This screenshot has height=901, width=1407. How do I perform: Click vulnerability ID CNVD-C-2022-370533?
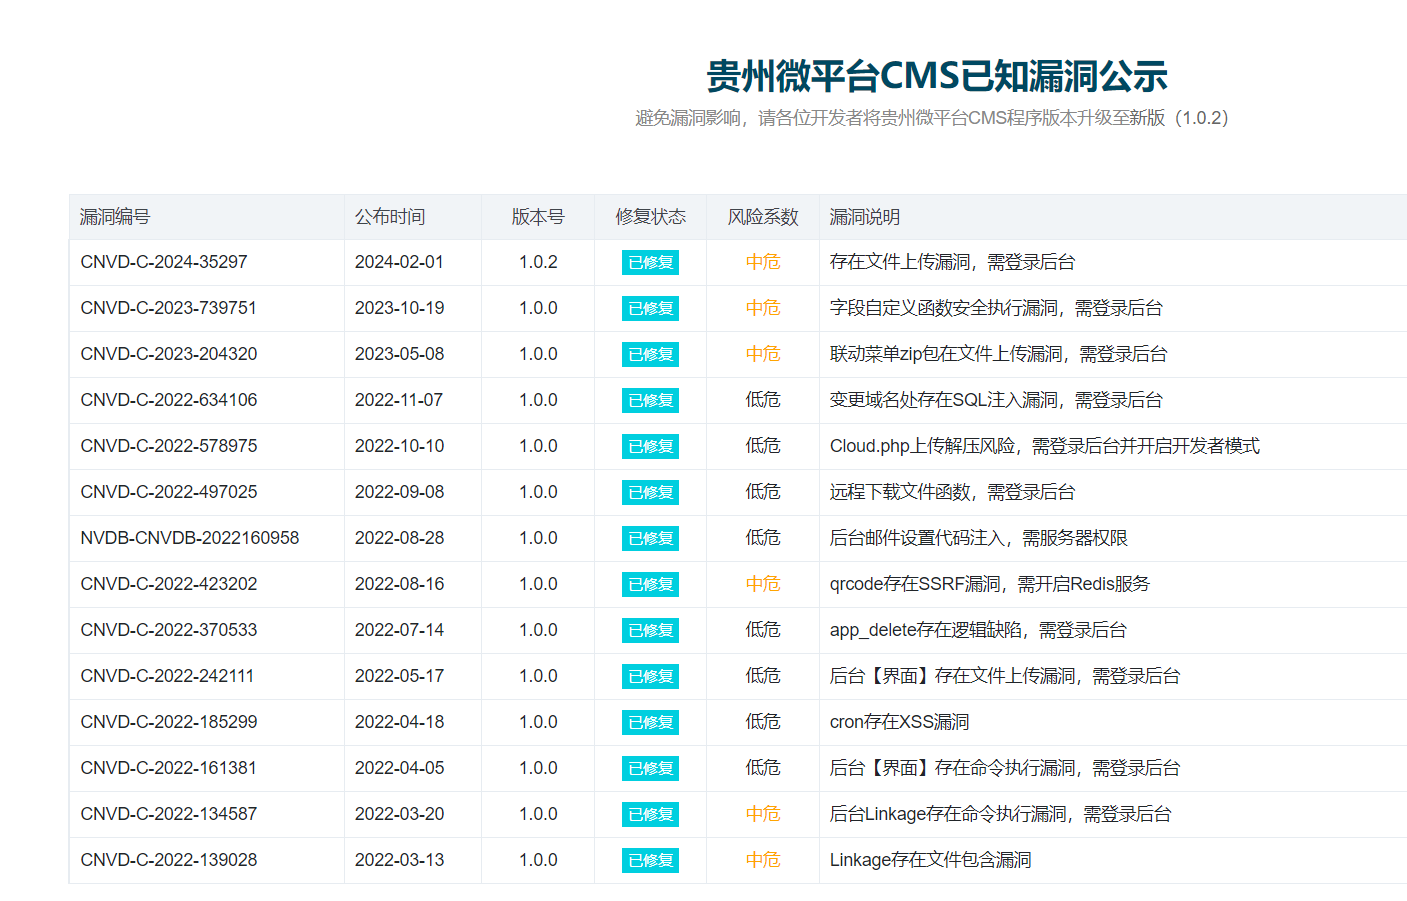(x=169, y=630)
